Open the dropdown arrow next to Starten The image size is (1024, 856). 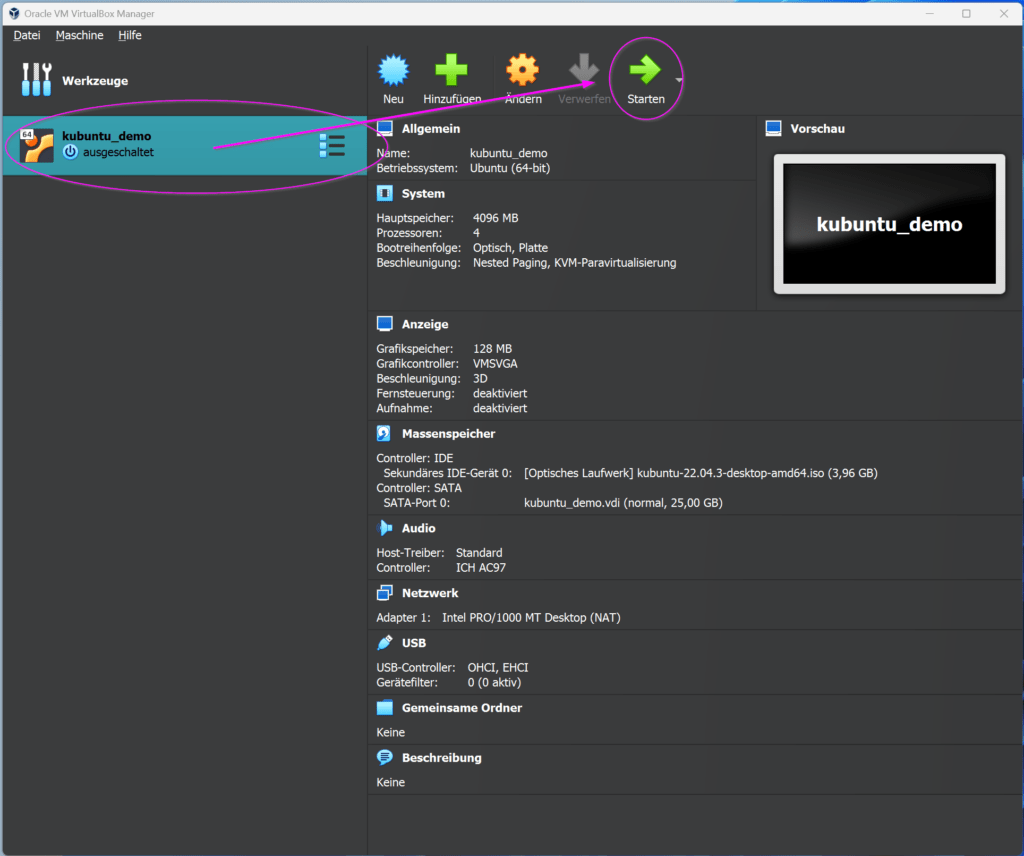(679, 80)
